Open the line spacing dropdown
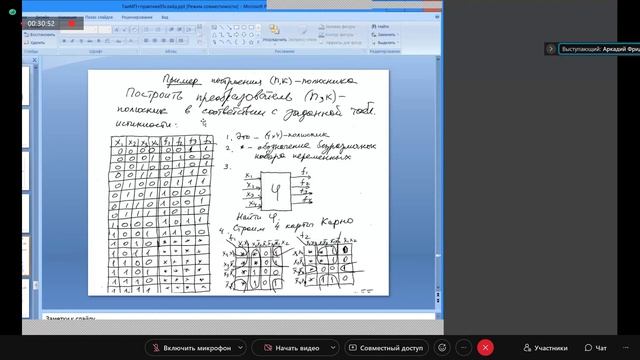This screenshot has height=360, width=640. coord(190,29)
